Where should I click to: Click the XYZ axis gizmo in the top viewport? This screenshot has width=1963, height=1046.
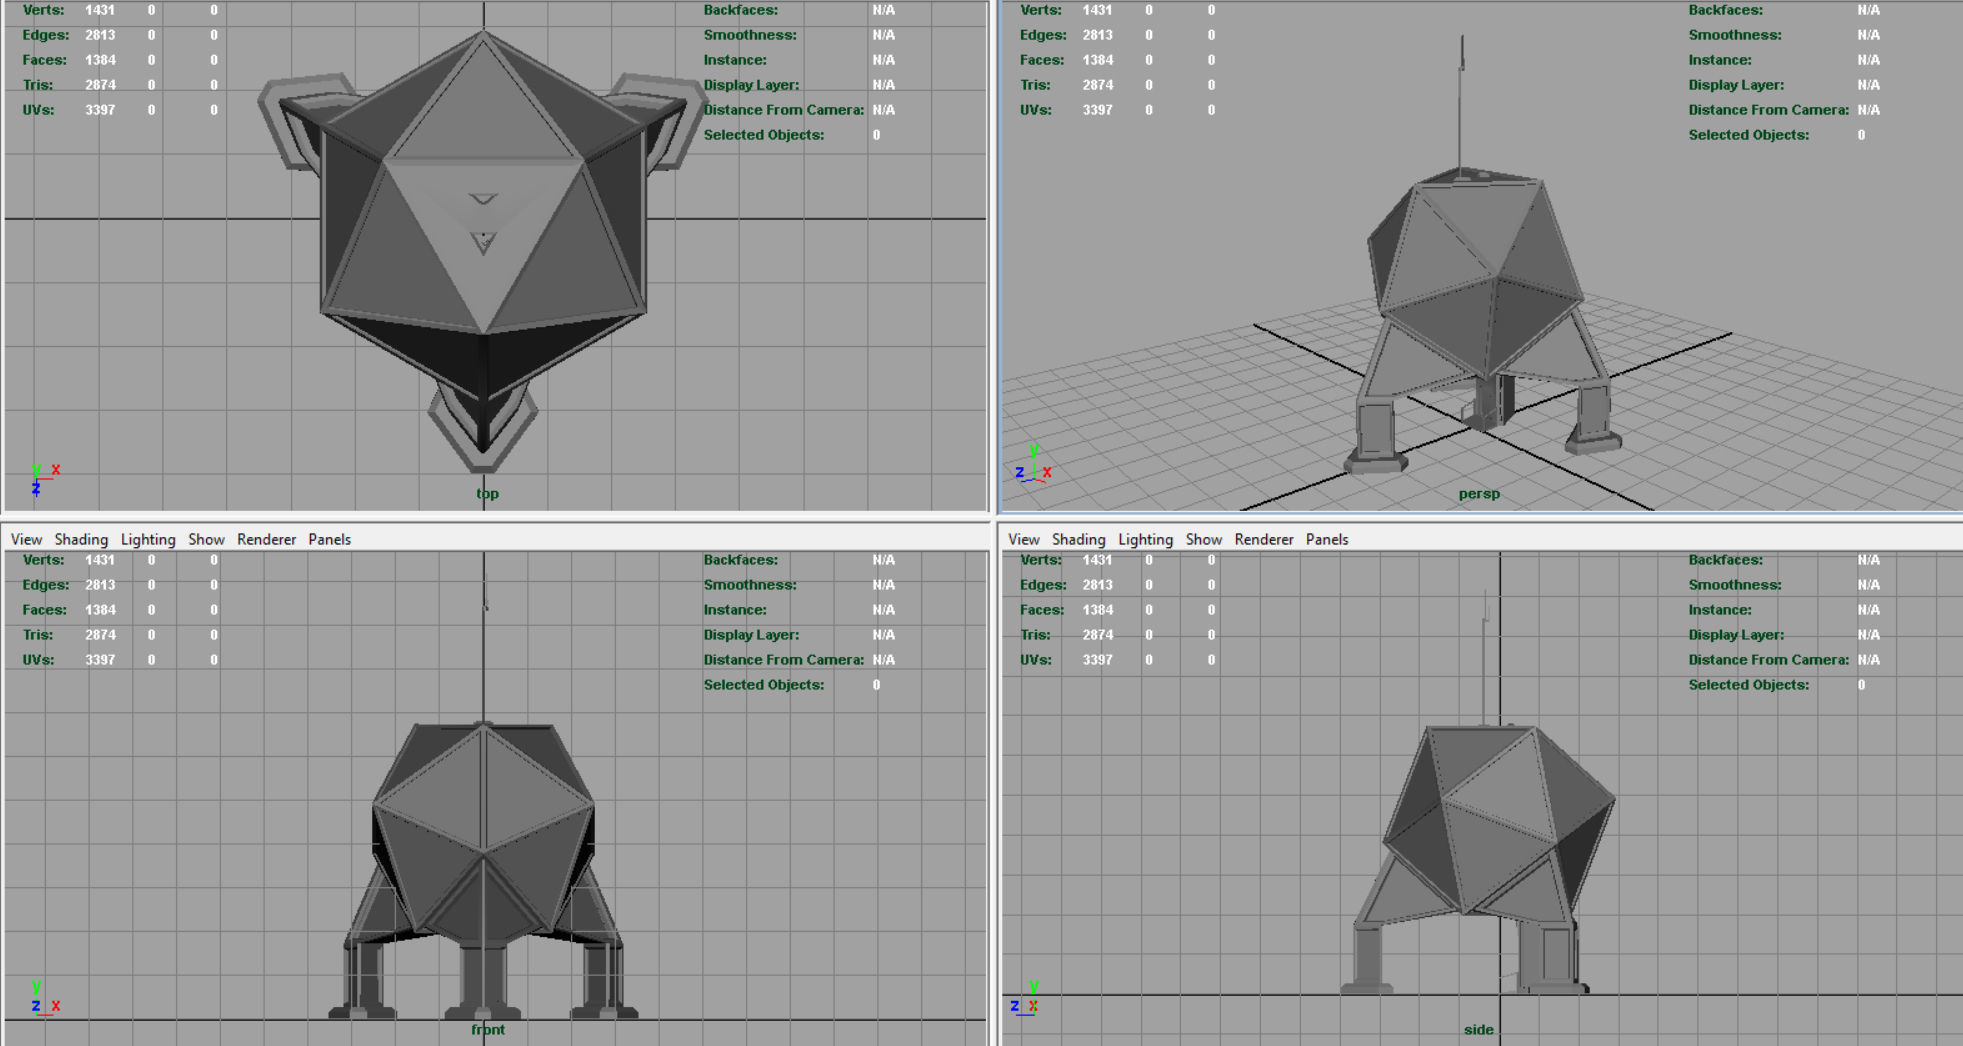tap(44, 479)
